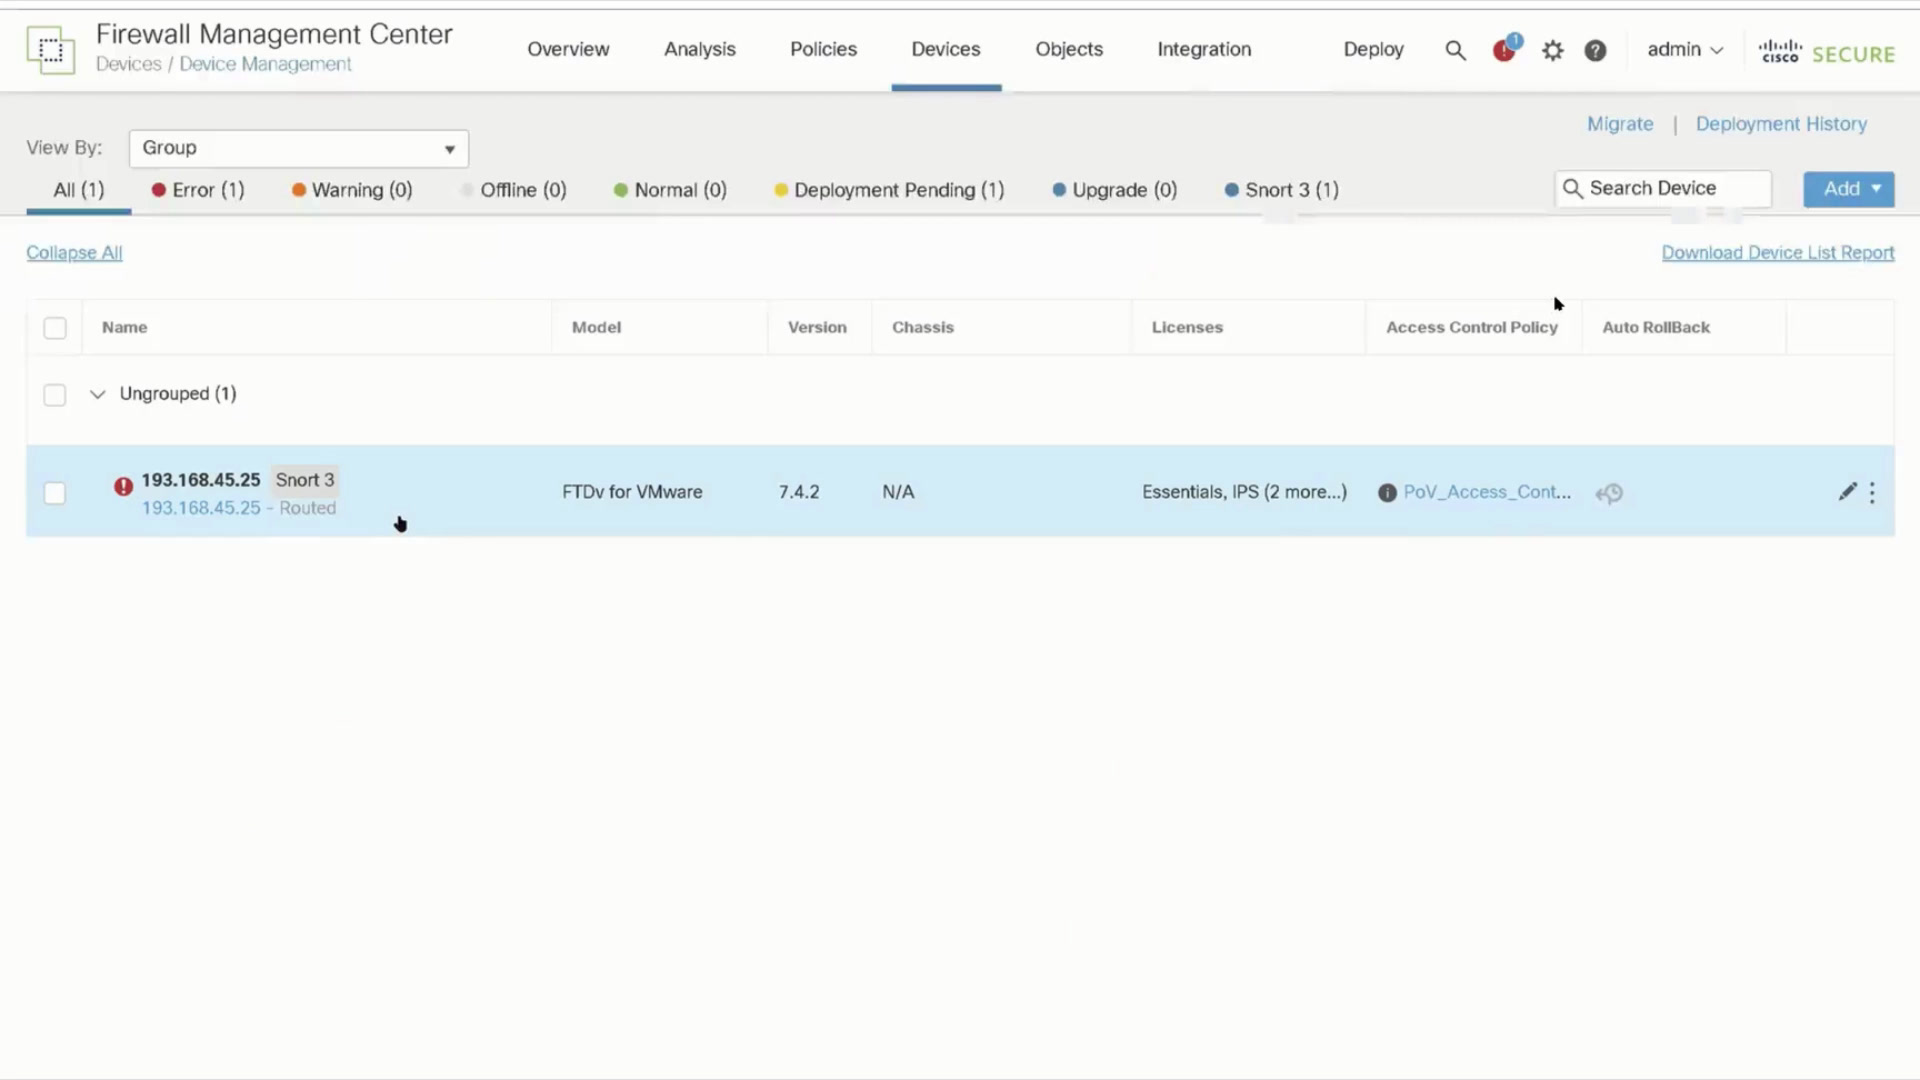1920x1080 pixels.
Task: Open the admin user dropdown
Action: click(x=1685, y=49)
